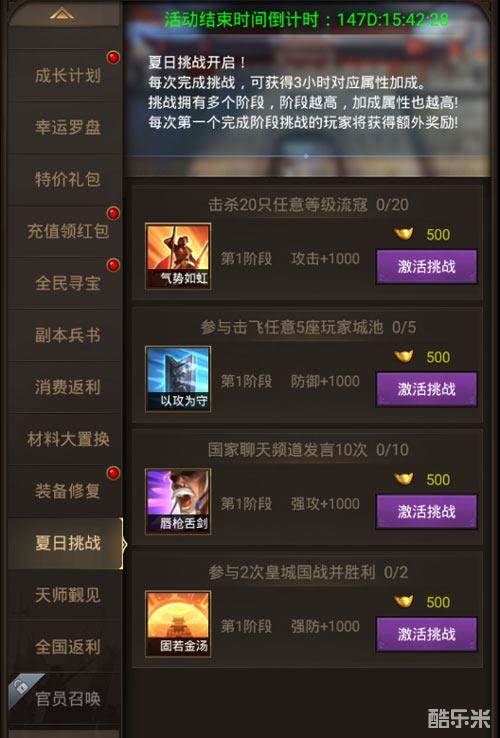The image size is (500, 738).
Task: Click the arrow marker beside 夏日挑战
Action: 124,545
